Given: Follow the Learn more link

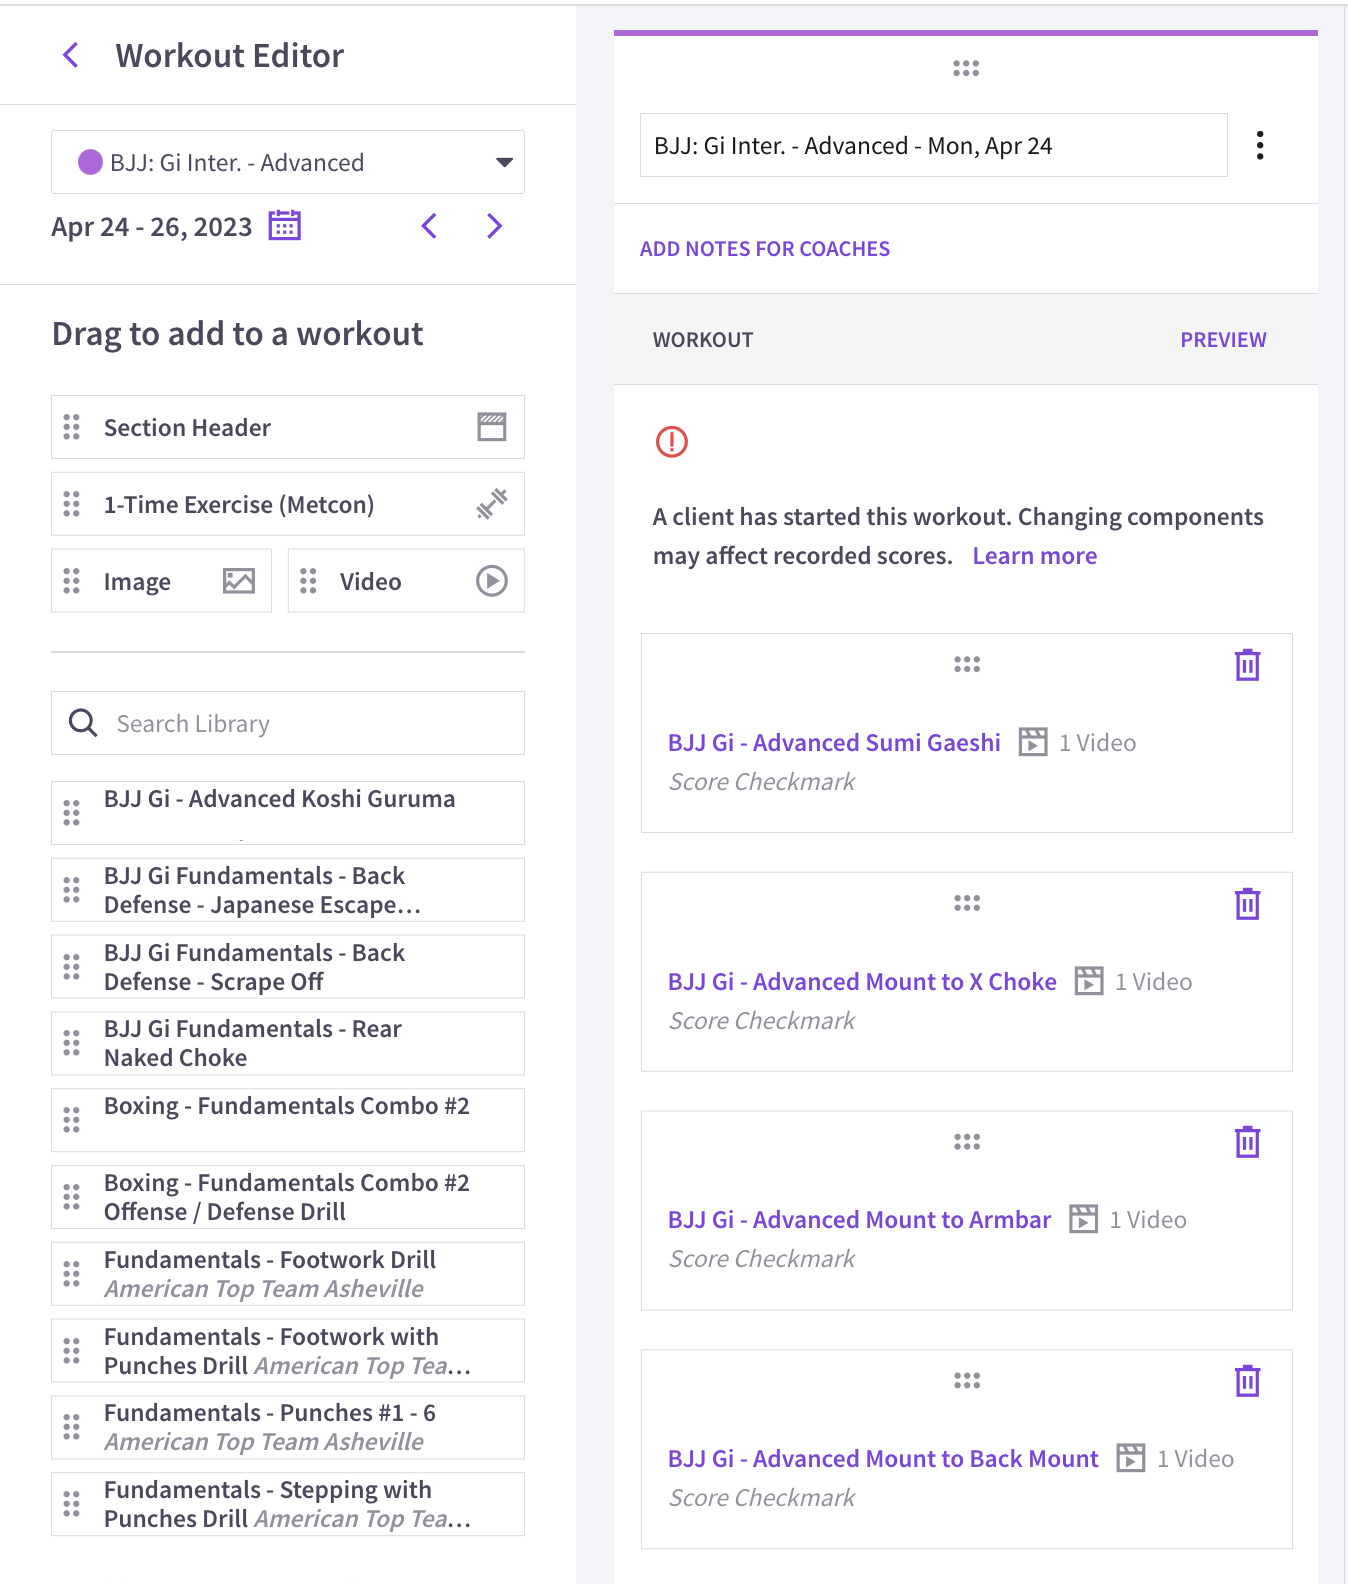Looking at the screenshot, I should tap(1034, 556).
